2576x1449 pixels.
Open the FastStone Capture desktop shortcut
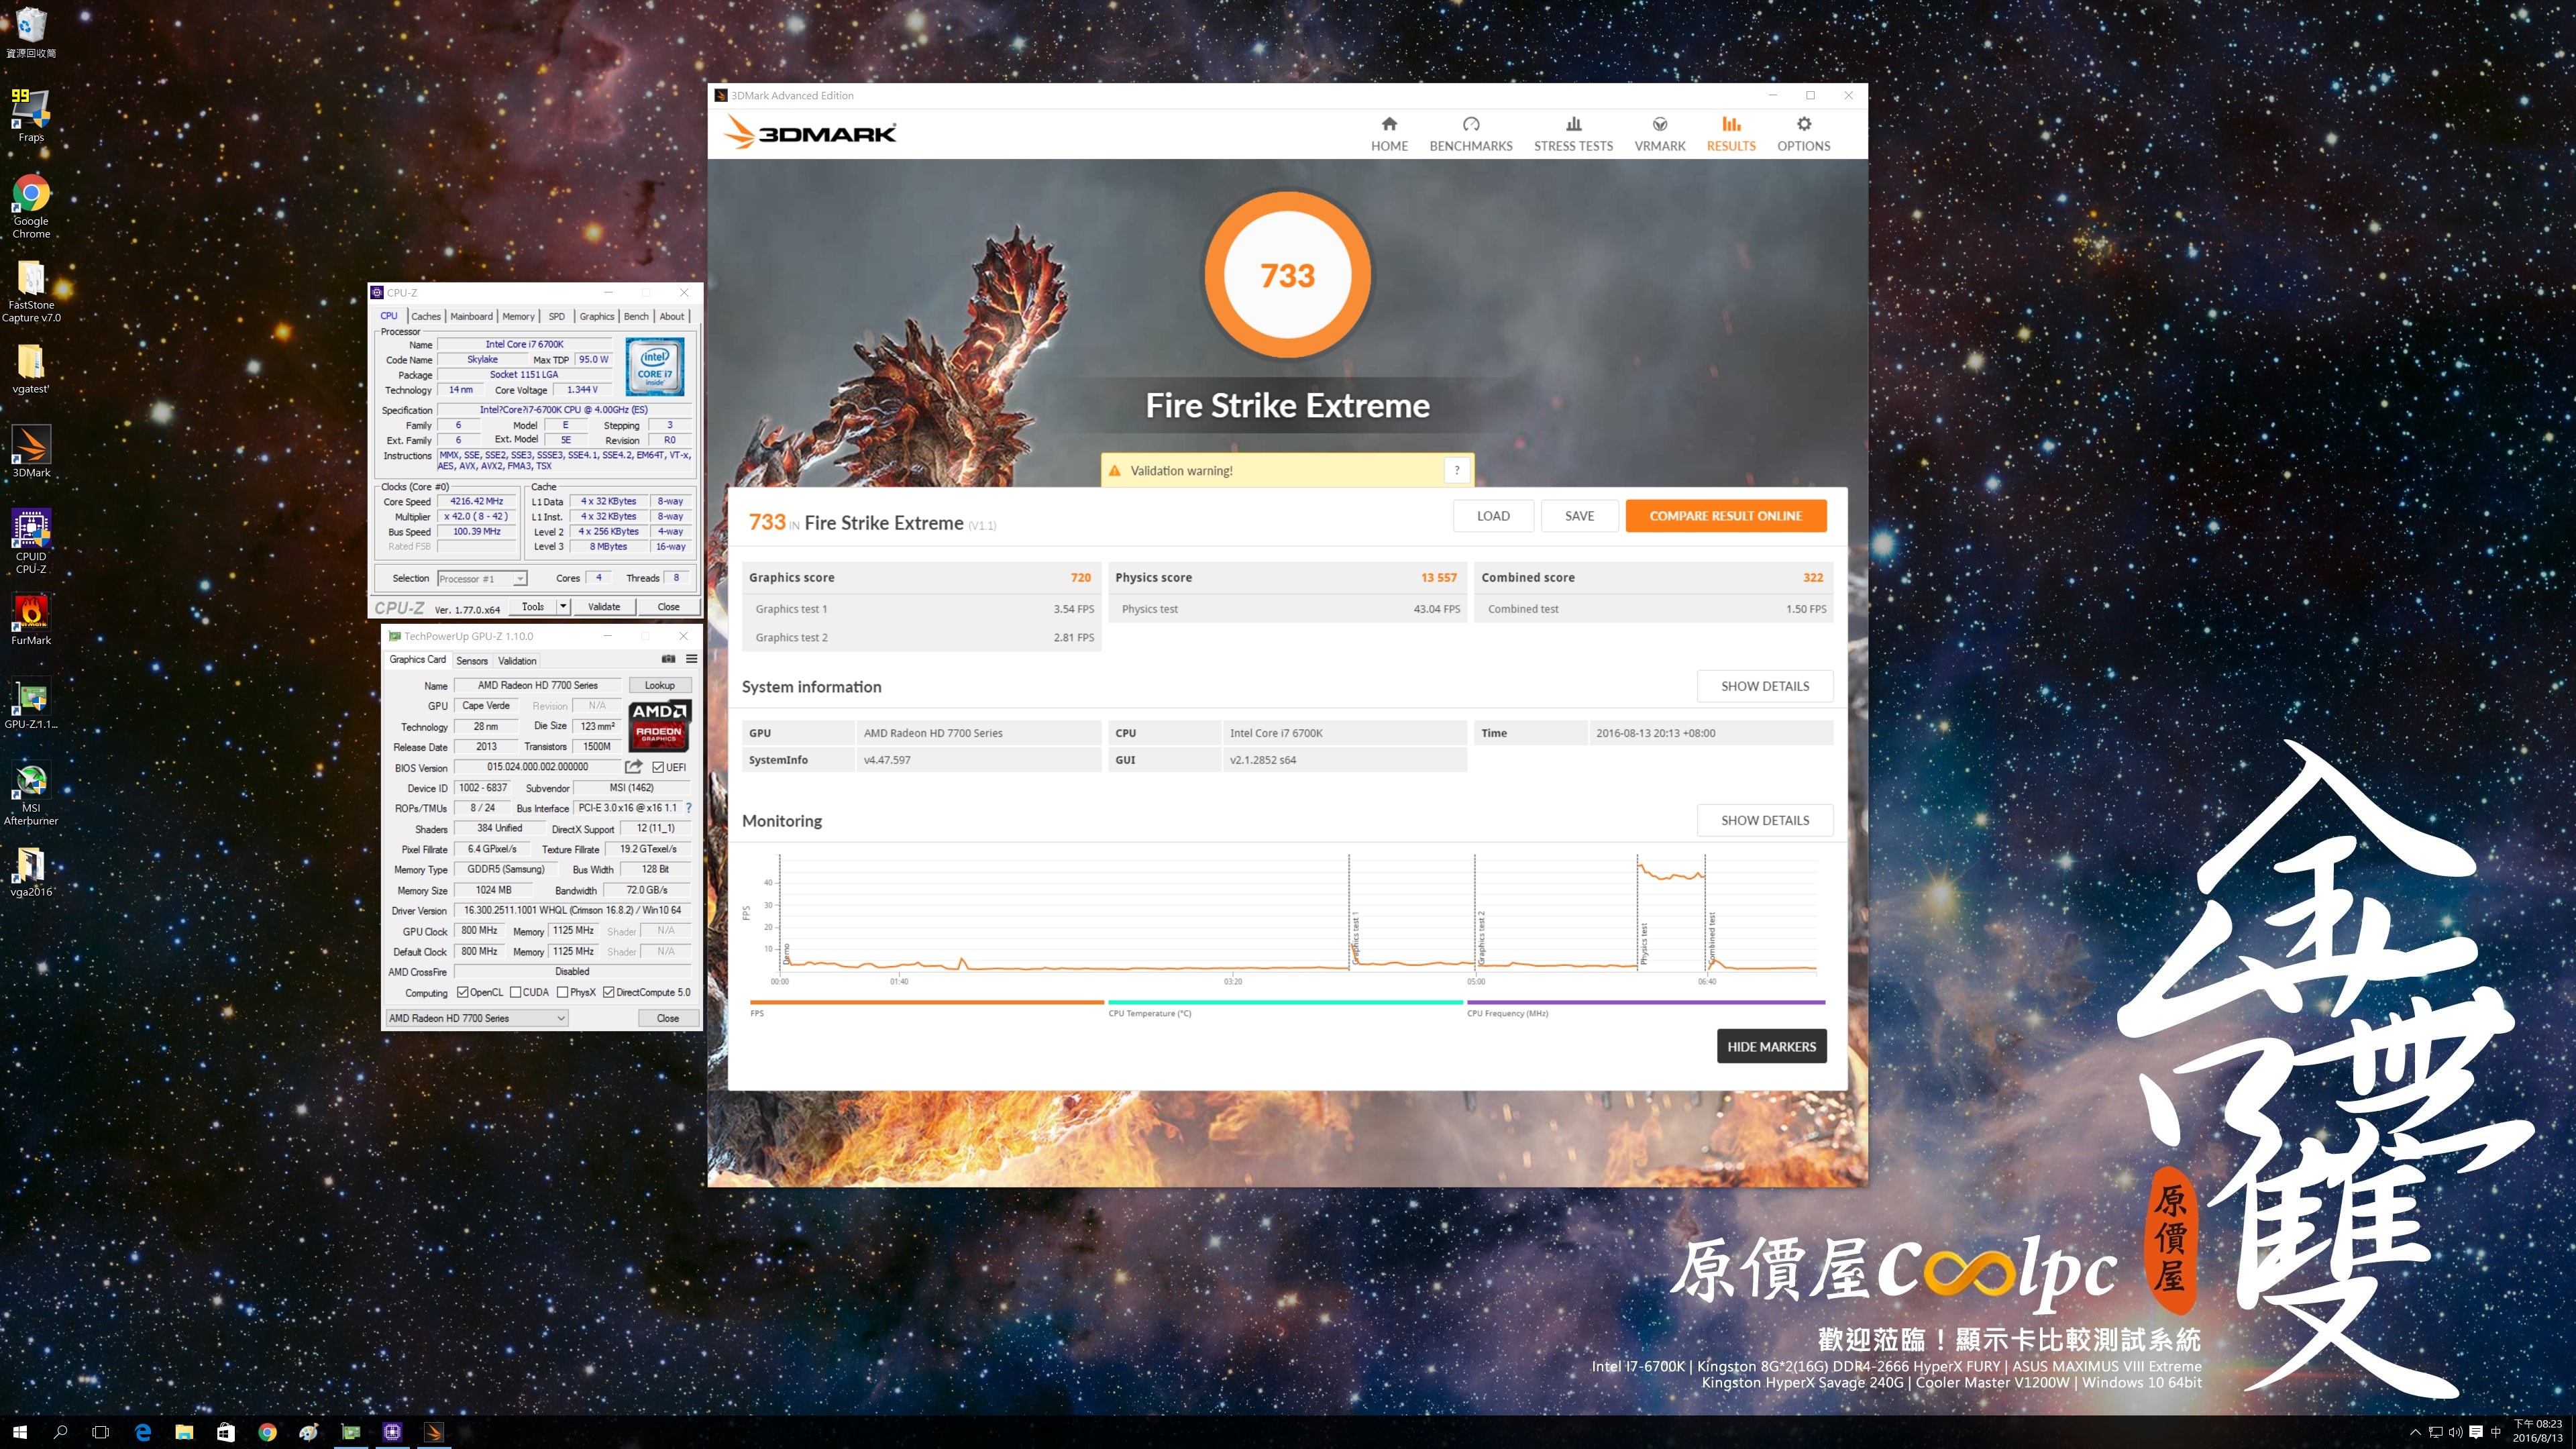tap(31, 291)
